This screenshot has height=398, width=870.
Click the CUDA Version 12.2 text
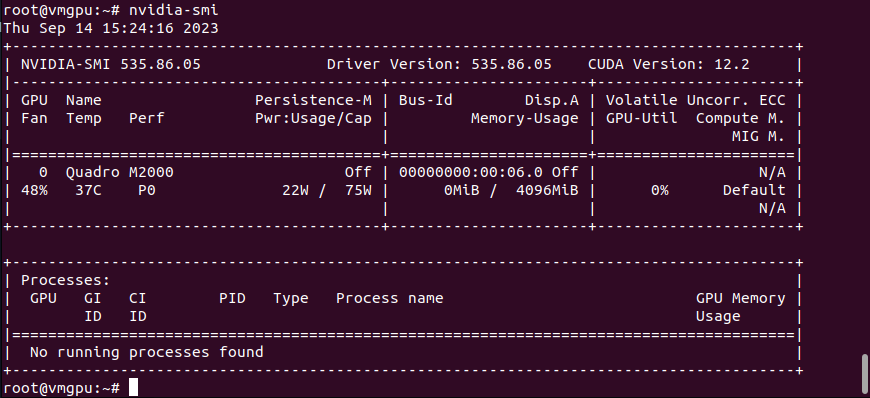(669, 64)
